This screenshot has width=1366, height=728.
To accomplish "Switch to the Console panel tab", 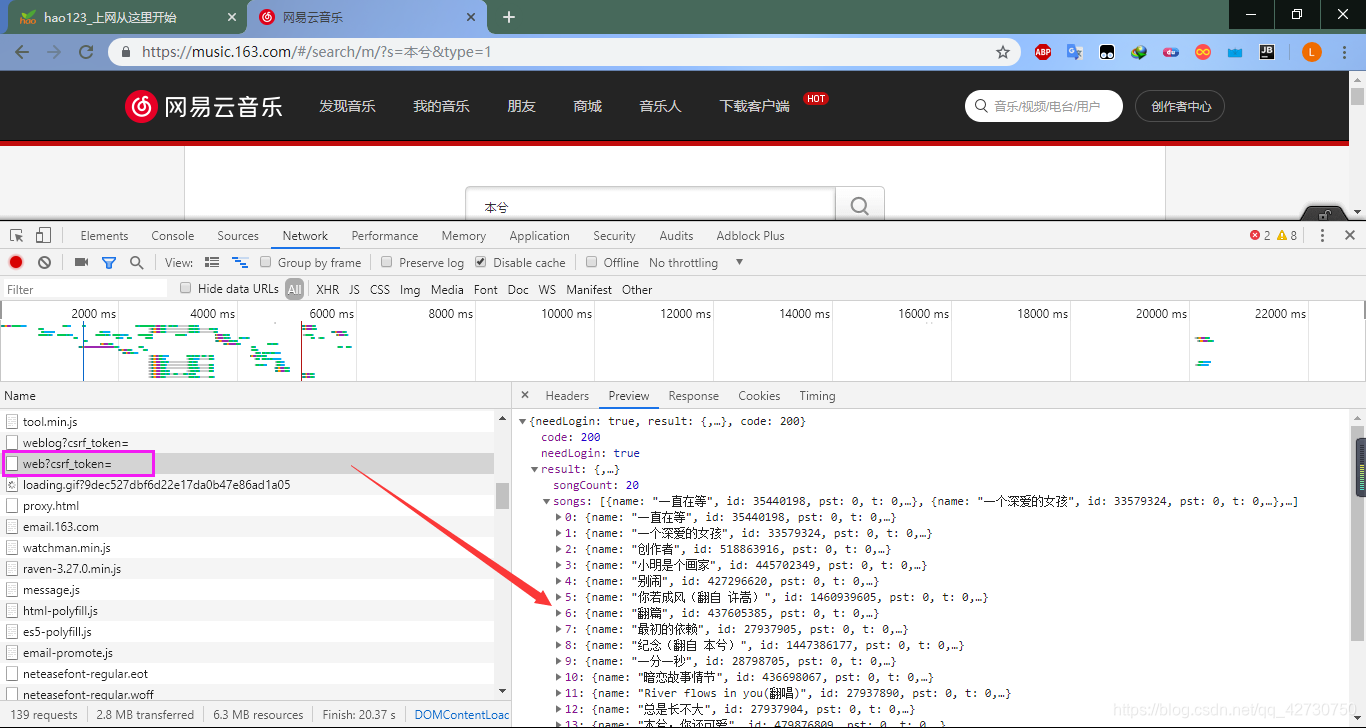I will (173, 236).
